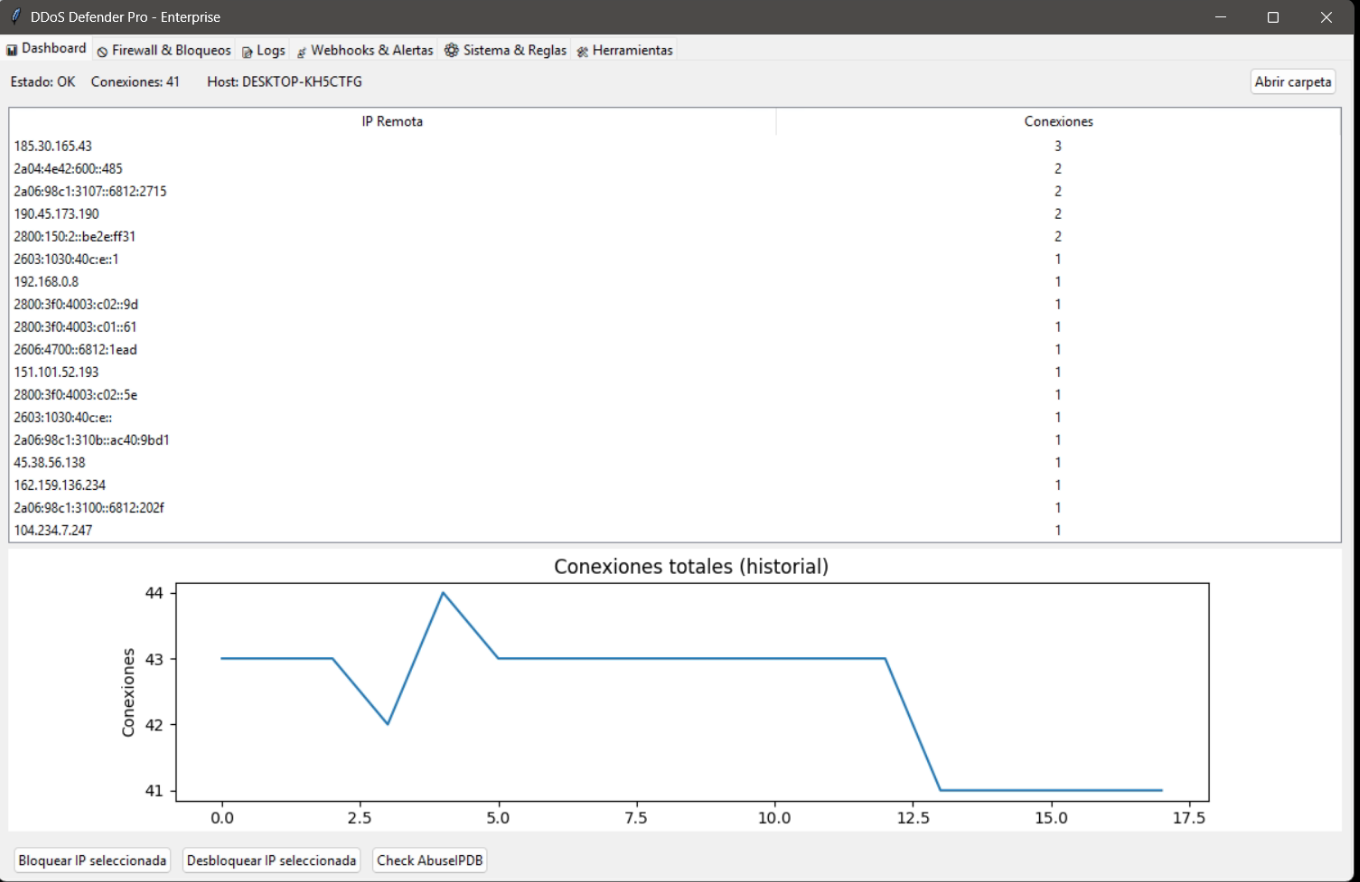
Task: Click the feather app icon in title bar
Action: point(16,17)
